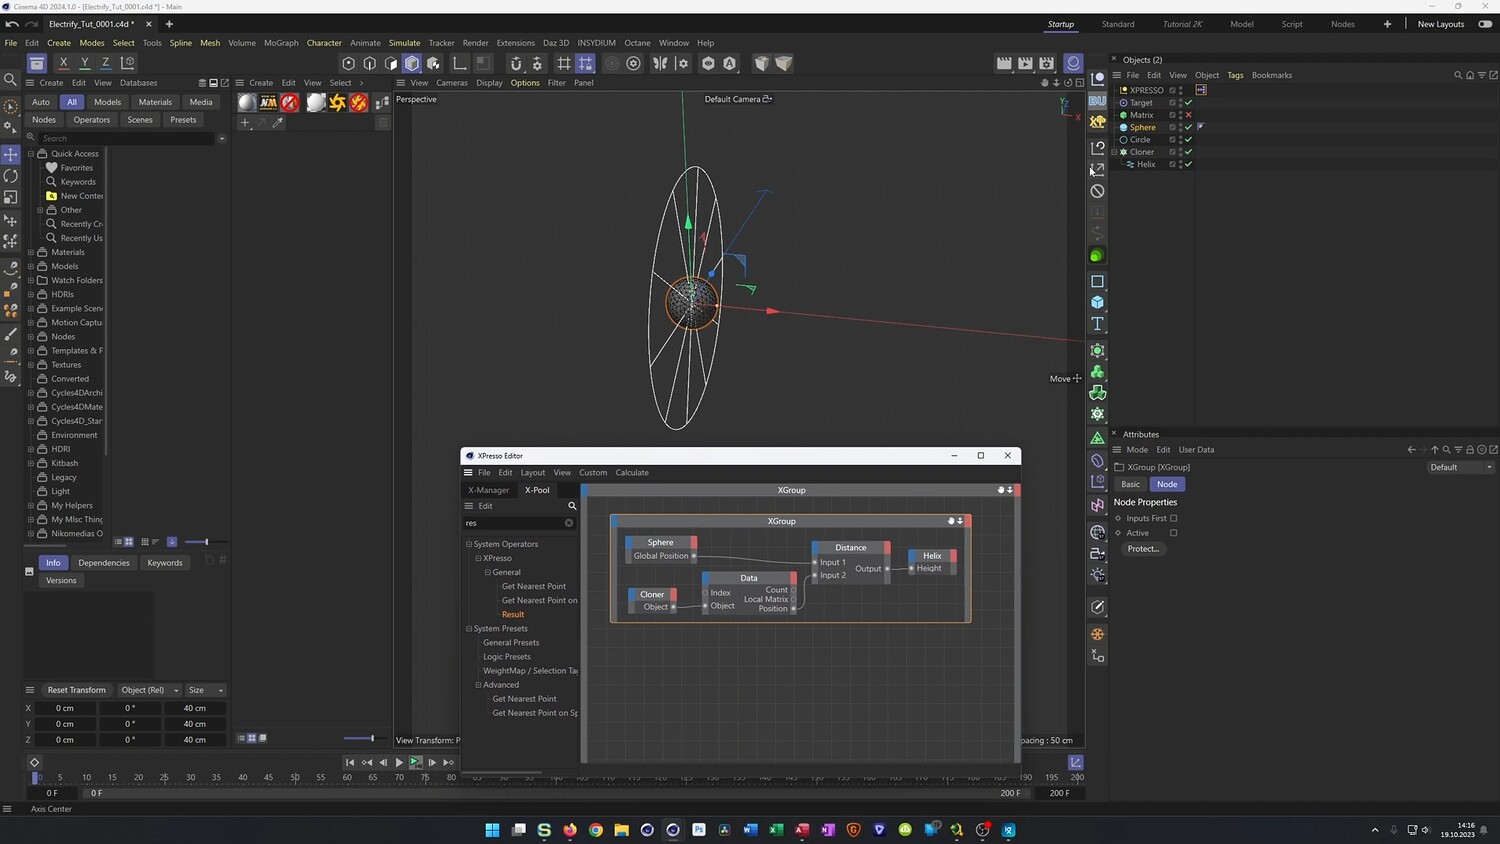
Task: Collapse the XPresso tree node
Action: click(478, 558)
